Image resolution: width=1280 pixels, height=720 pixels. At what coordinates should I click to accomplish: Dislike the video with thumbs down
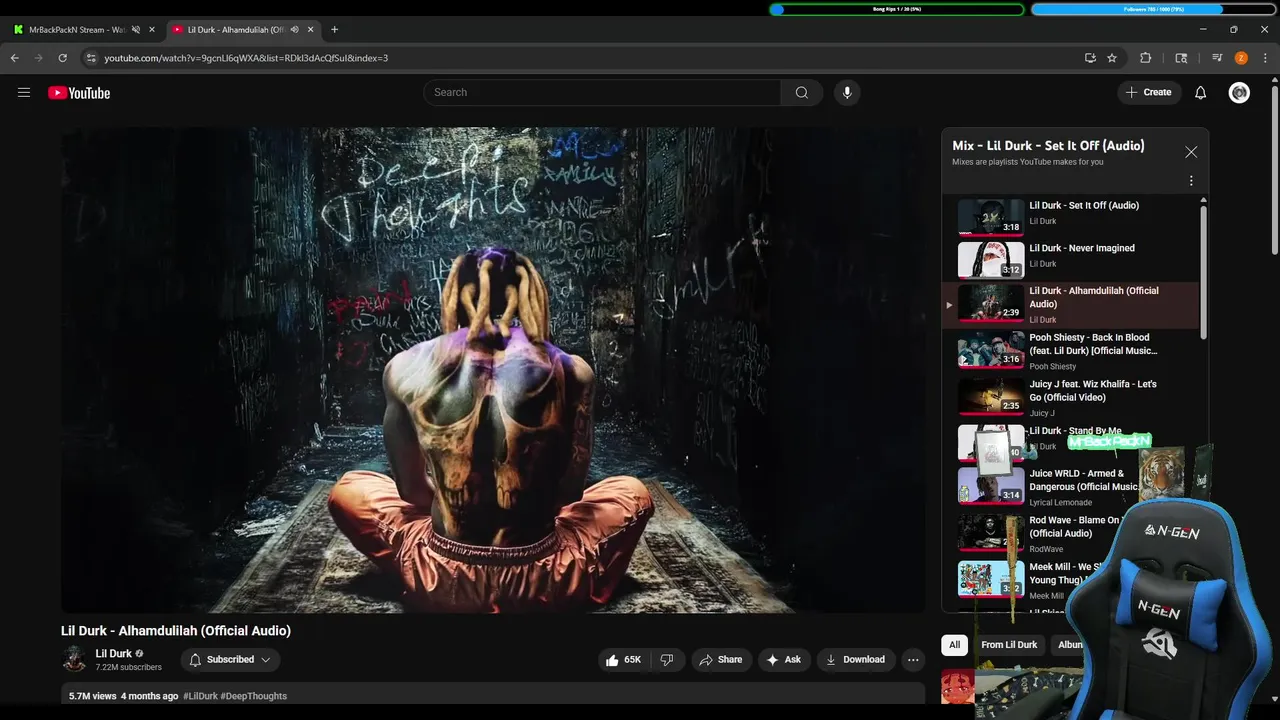[x=667, y=660]
